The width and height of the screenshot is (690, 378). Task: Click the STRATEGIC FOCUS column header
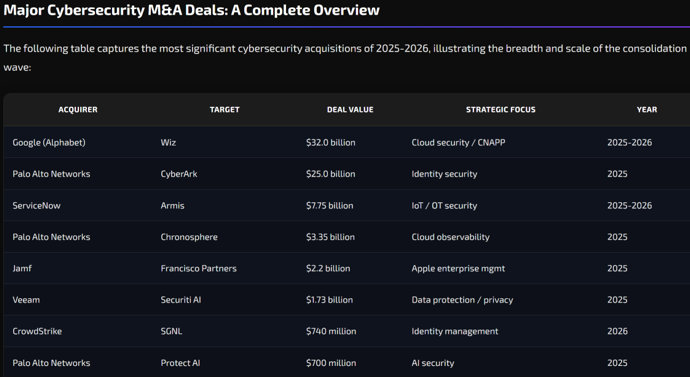click(501, 110)
